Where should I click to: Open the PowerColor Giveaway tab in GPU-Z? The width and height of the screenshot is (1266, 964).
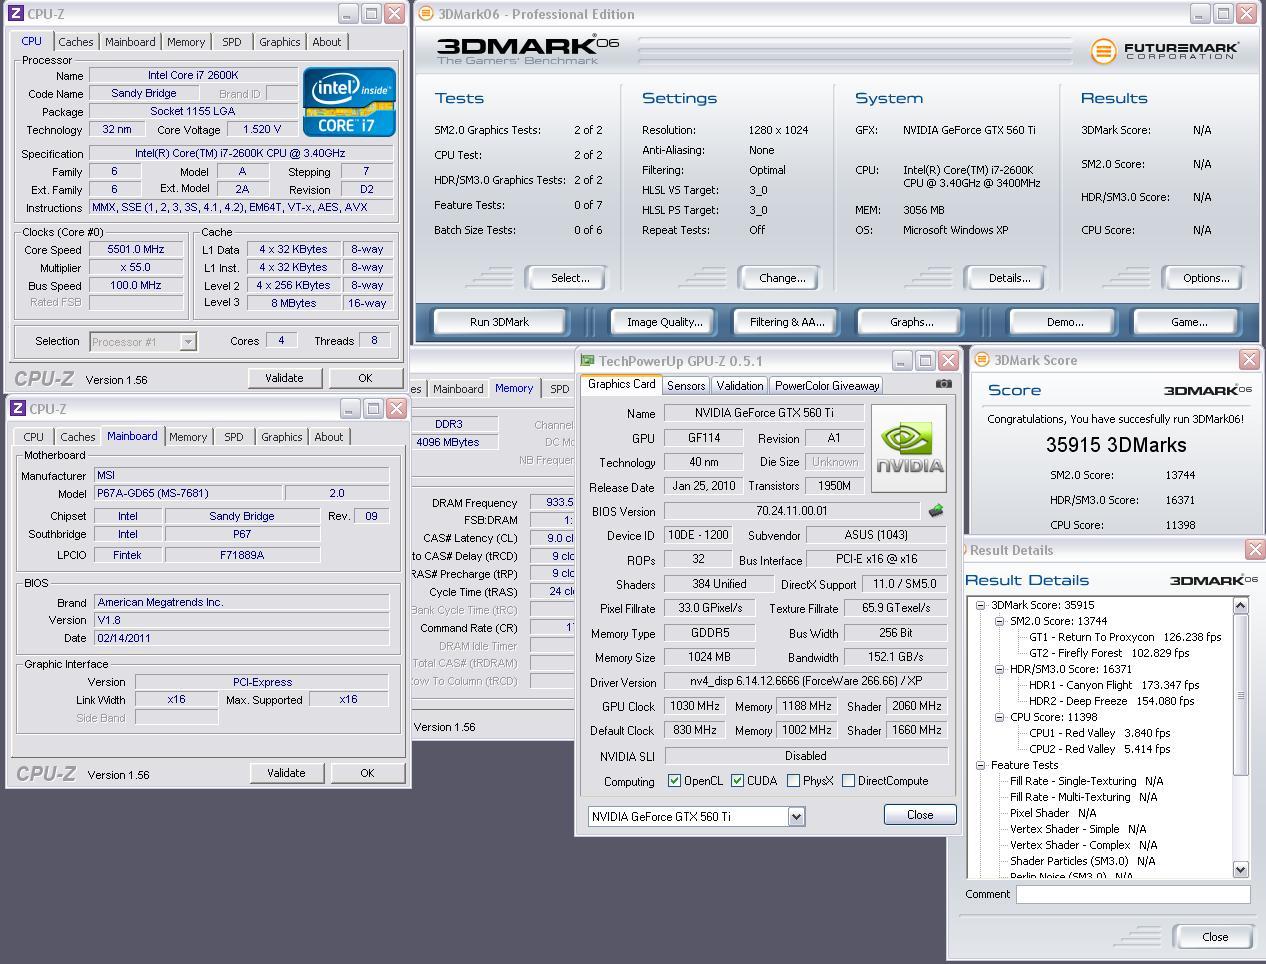[827, 386]
